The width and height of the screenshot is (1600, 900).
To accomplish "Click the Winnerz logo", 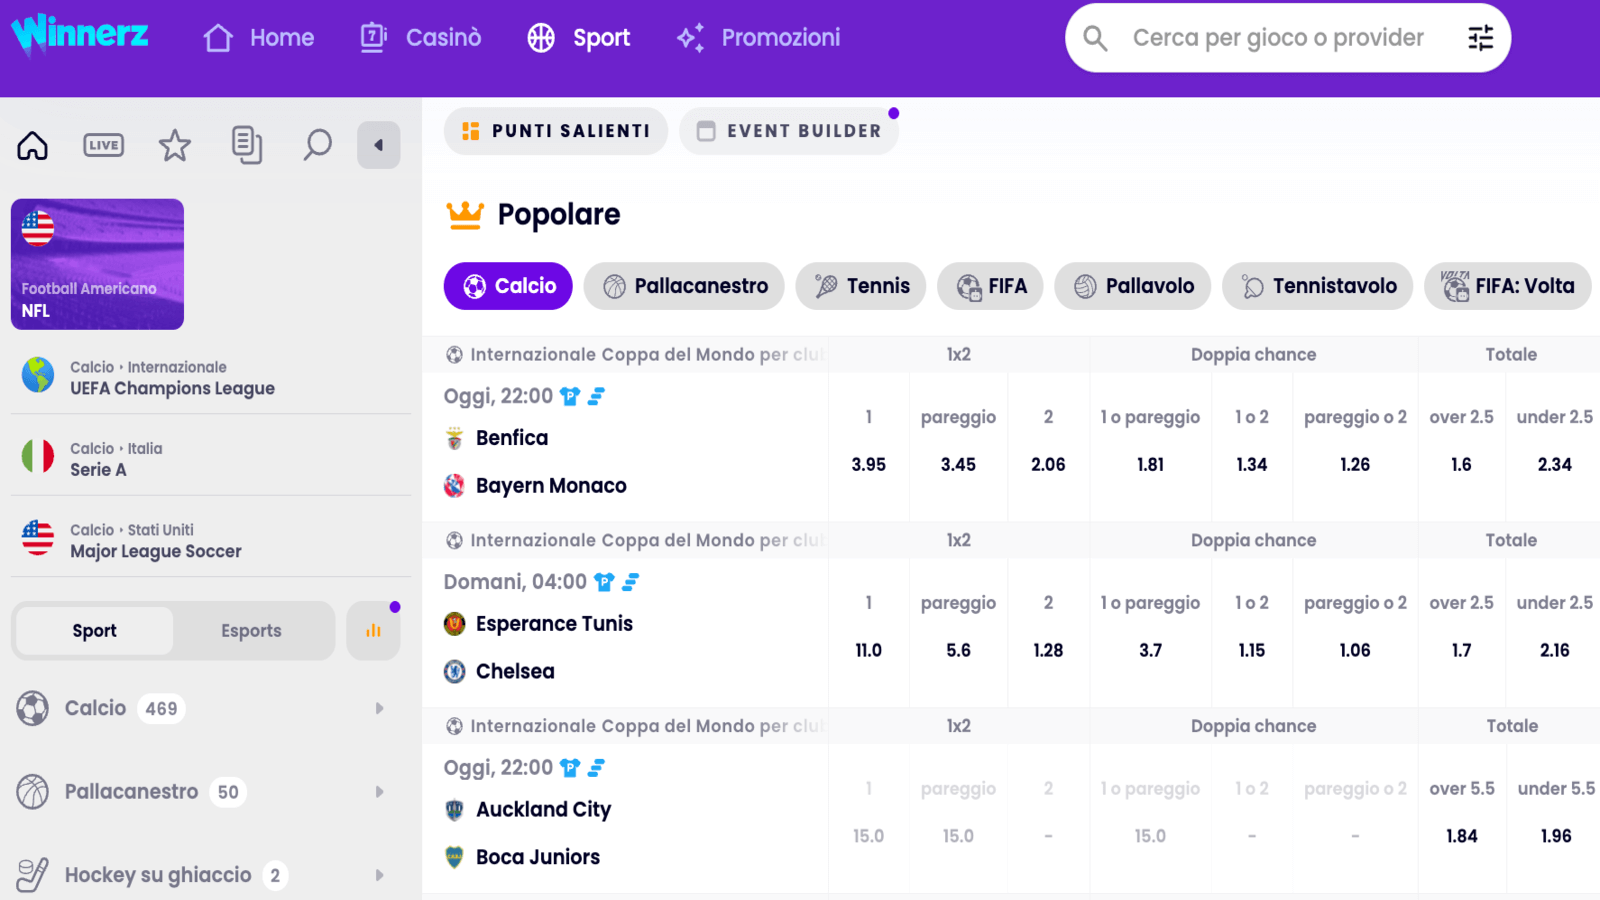I will (x=80, y=36).
